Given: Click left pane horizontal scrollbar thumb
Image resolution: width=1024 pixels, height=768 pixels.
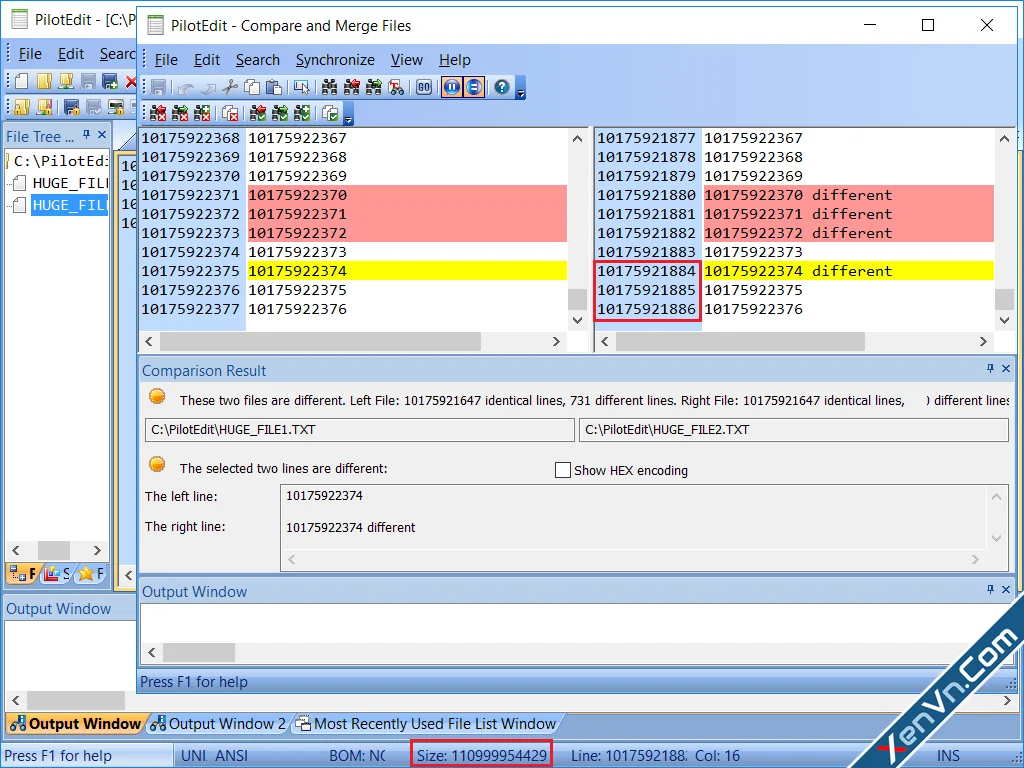Looking at the screenshot, I should click(x=320, y=341).
